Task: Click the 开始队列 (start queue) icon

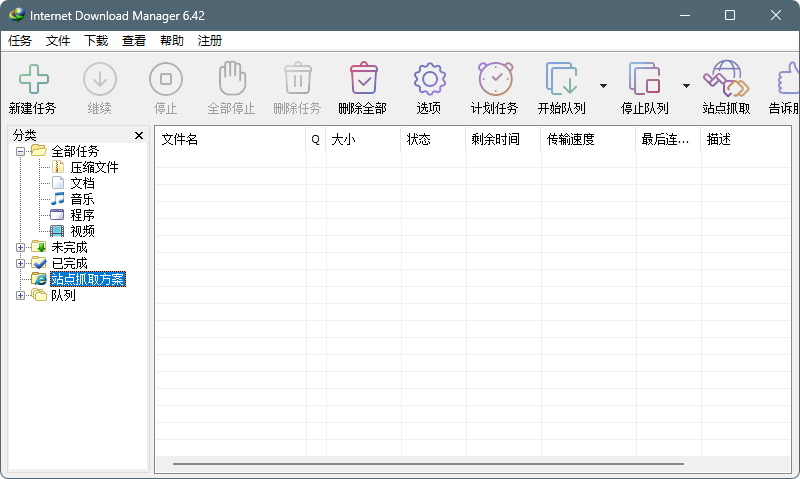Action: pyautogui.click(x=562, y=80)
